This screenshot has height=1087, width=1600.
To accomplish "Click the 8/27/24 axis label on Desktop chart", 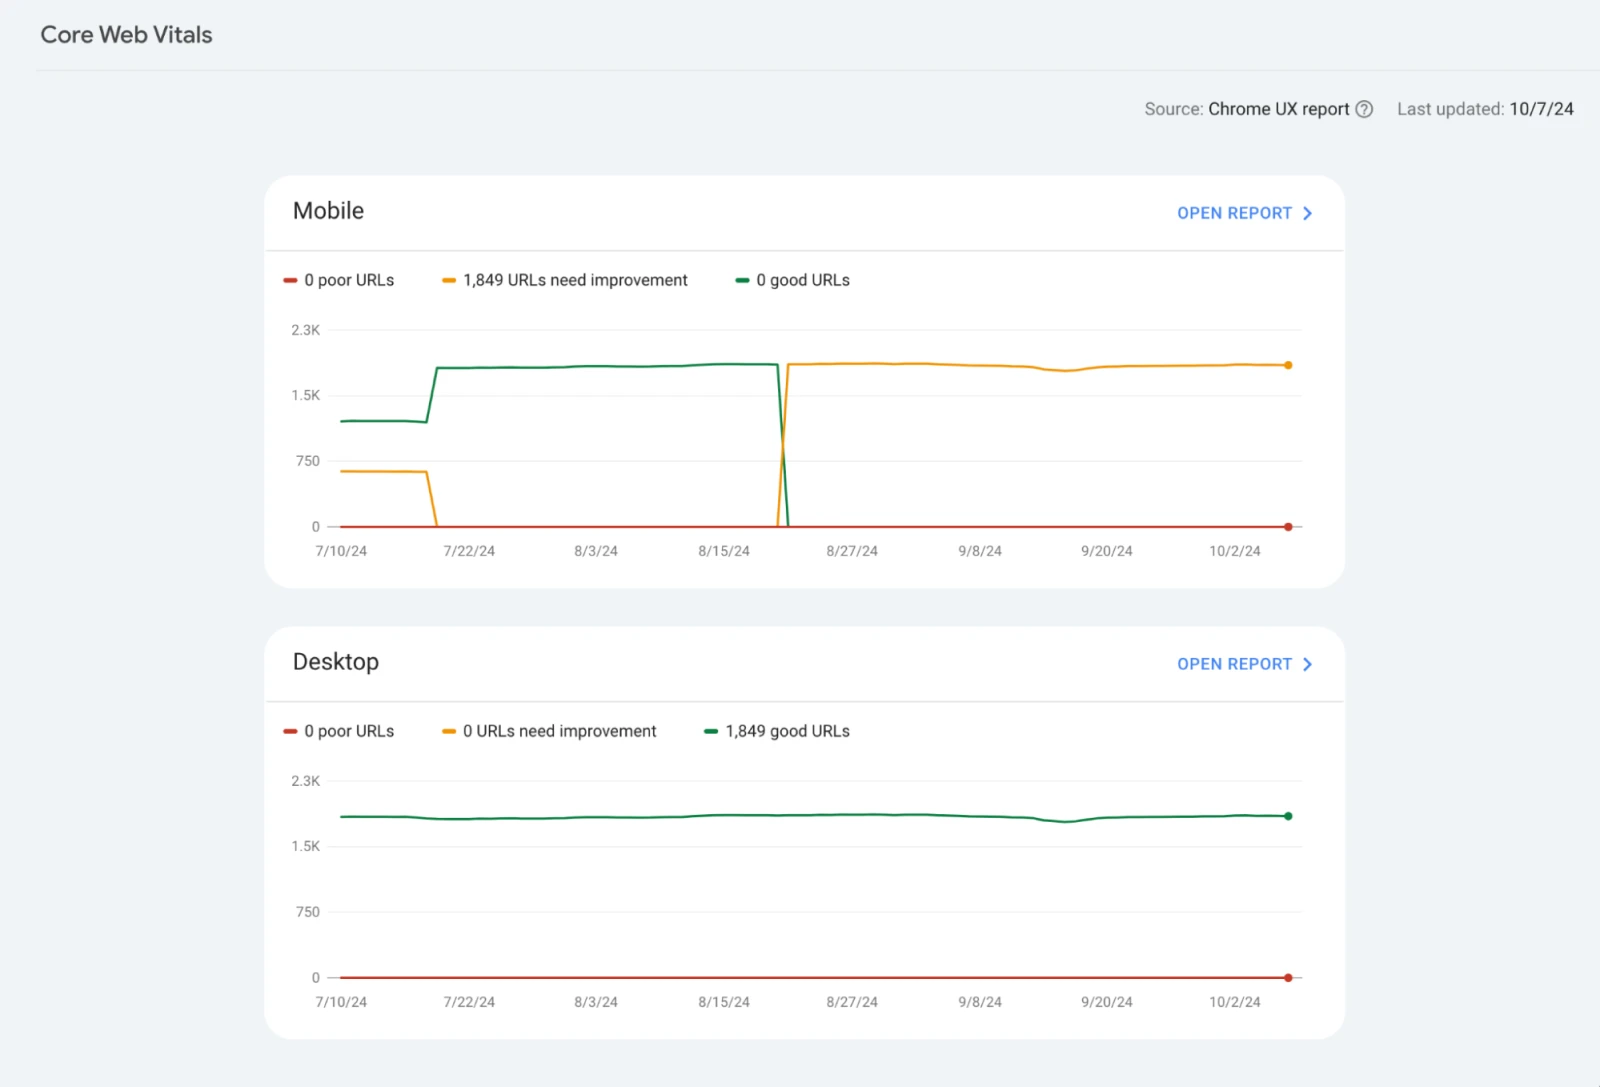I will (x=852, y=1002).
